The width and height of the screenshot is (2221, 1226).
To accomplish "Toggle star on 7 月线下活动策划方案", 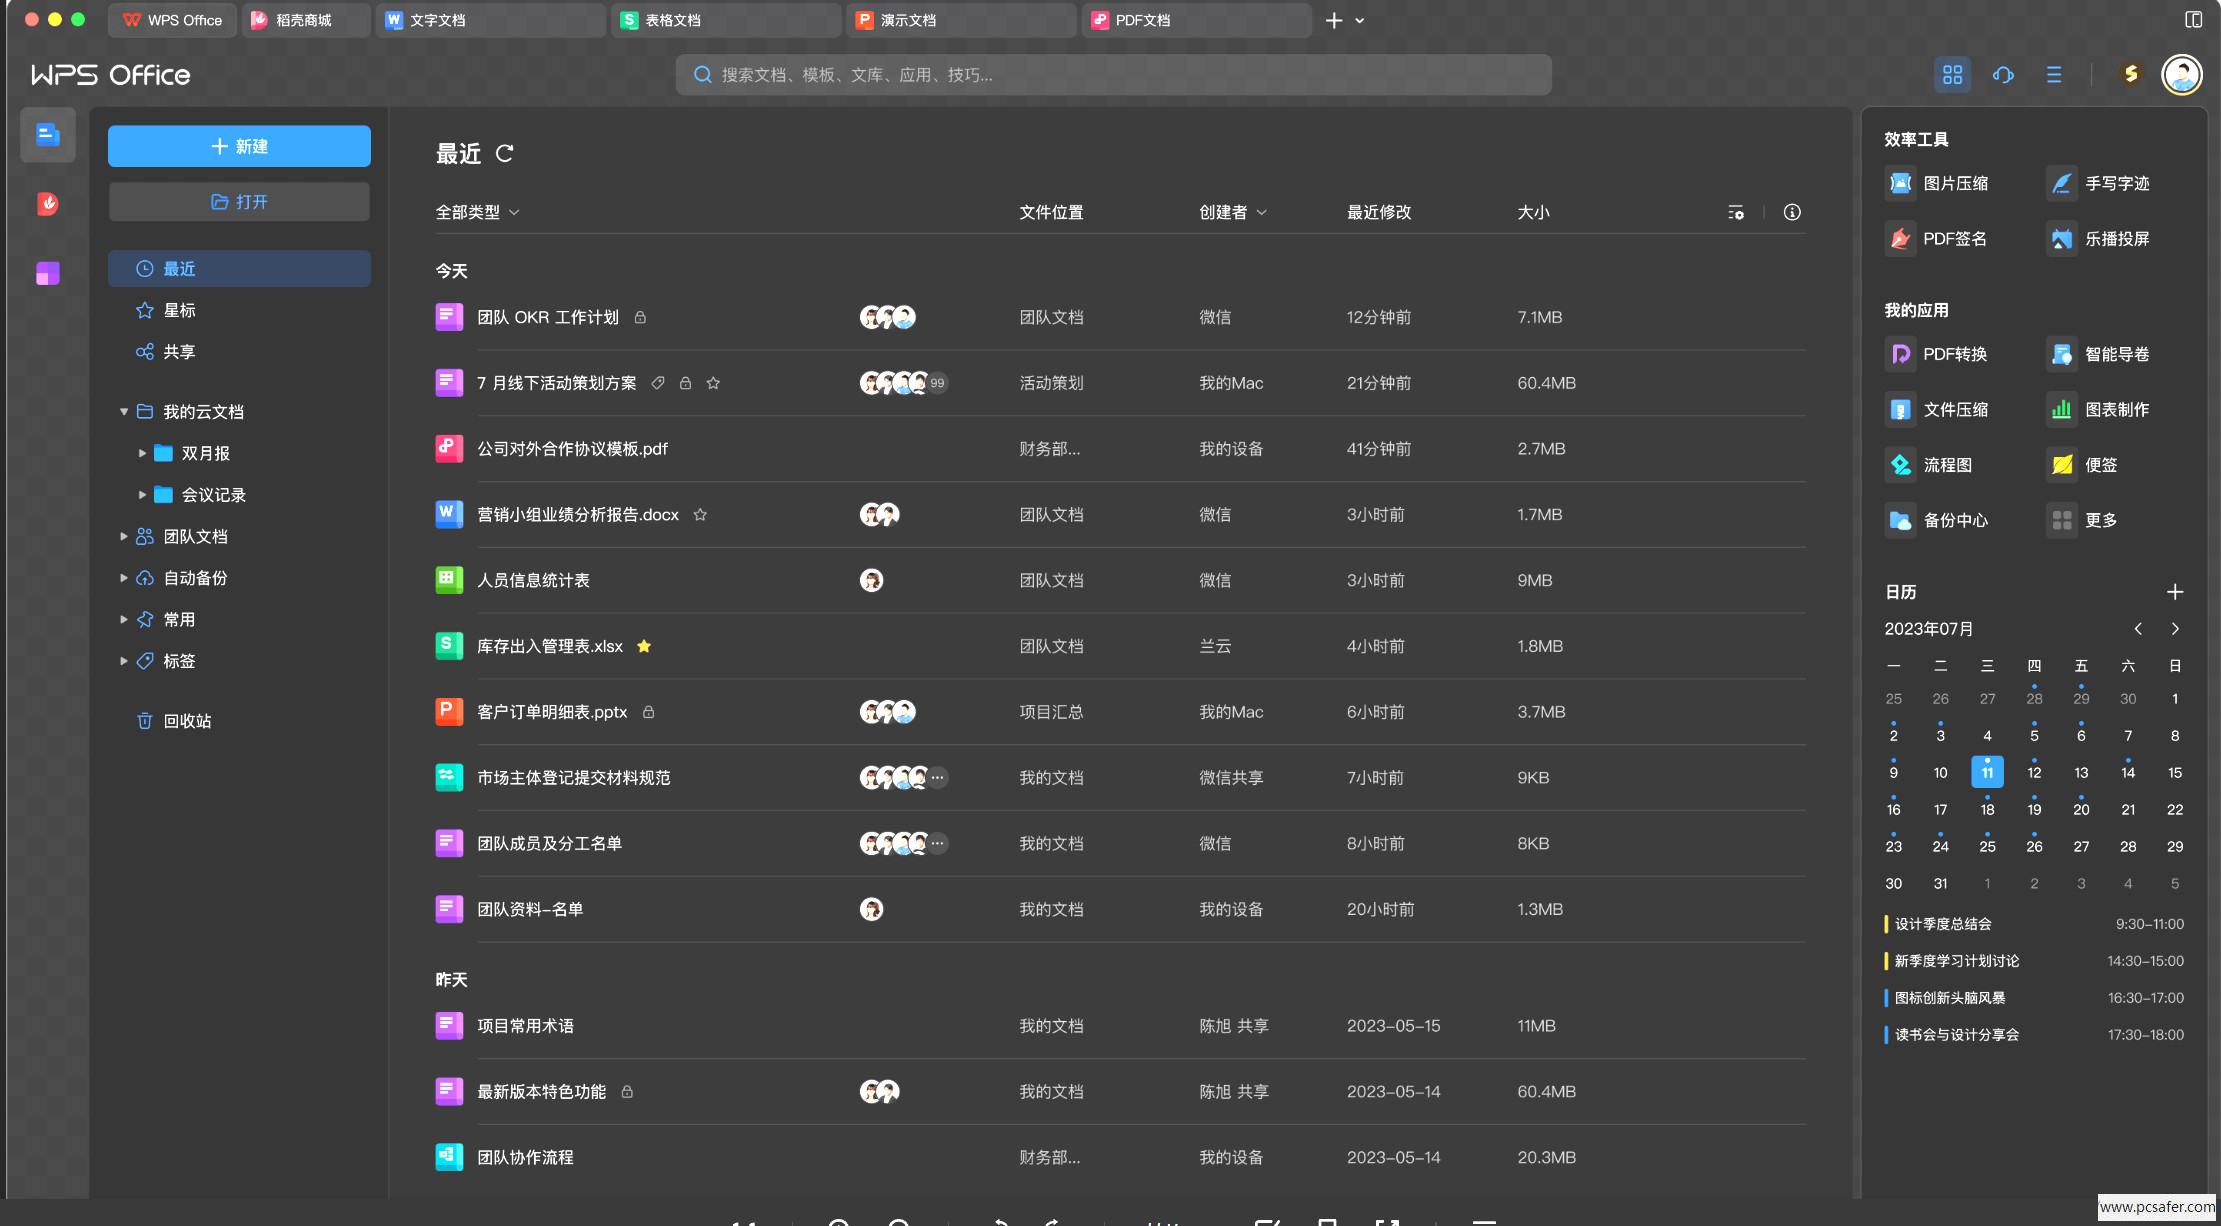I will tap(713, 383).
